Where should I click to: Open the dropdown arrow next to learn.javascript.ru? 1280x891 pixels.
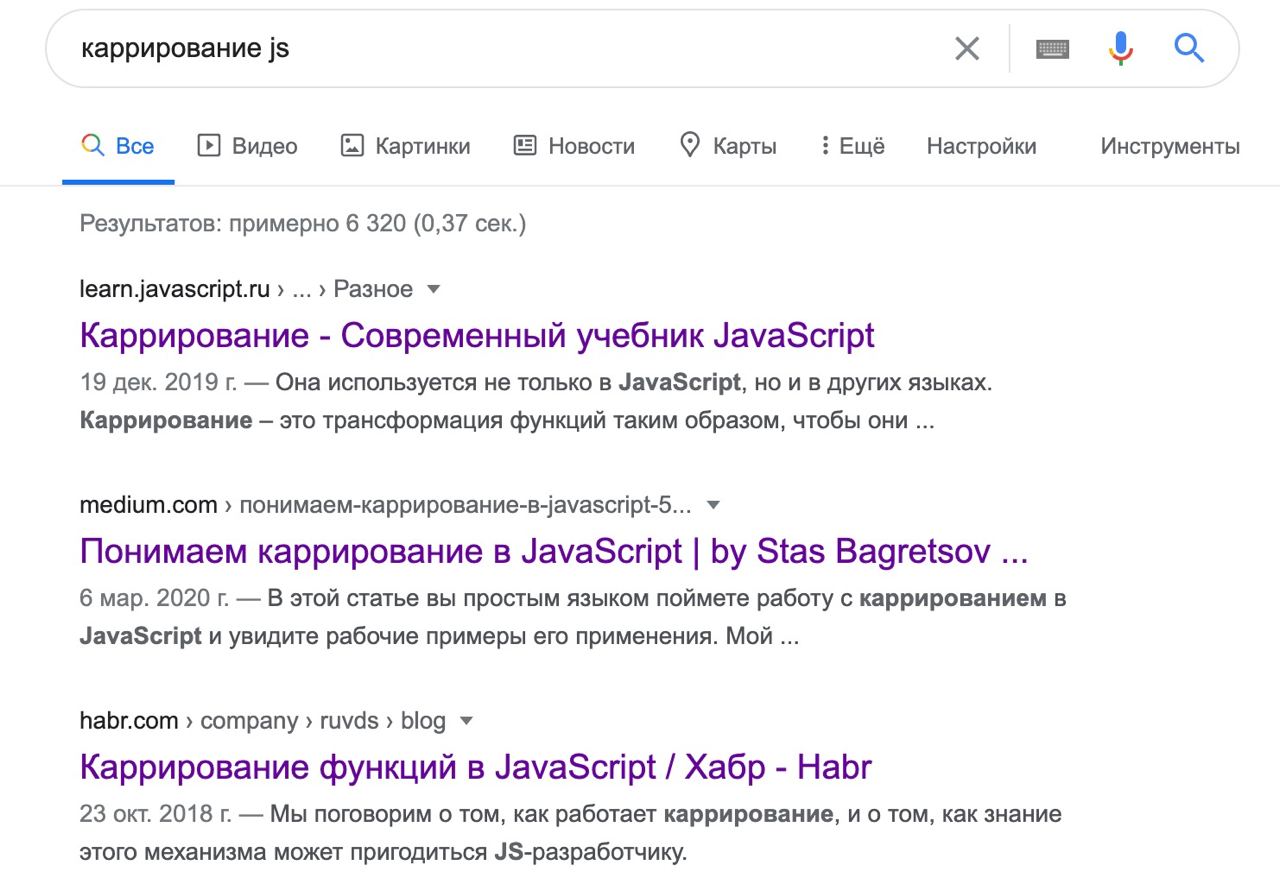click(433, 290)
